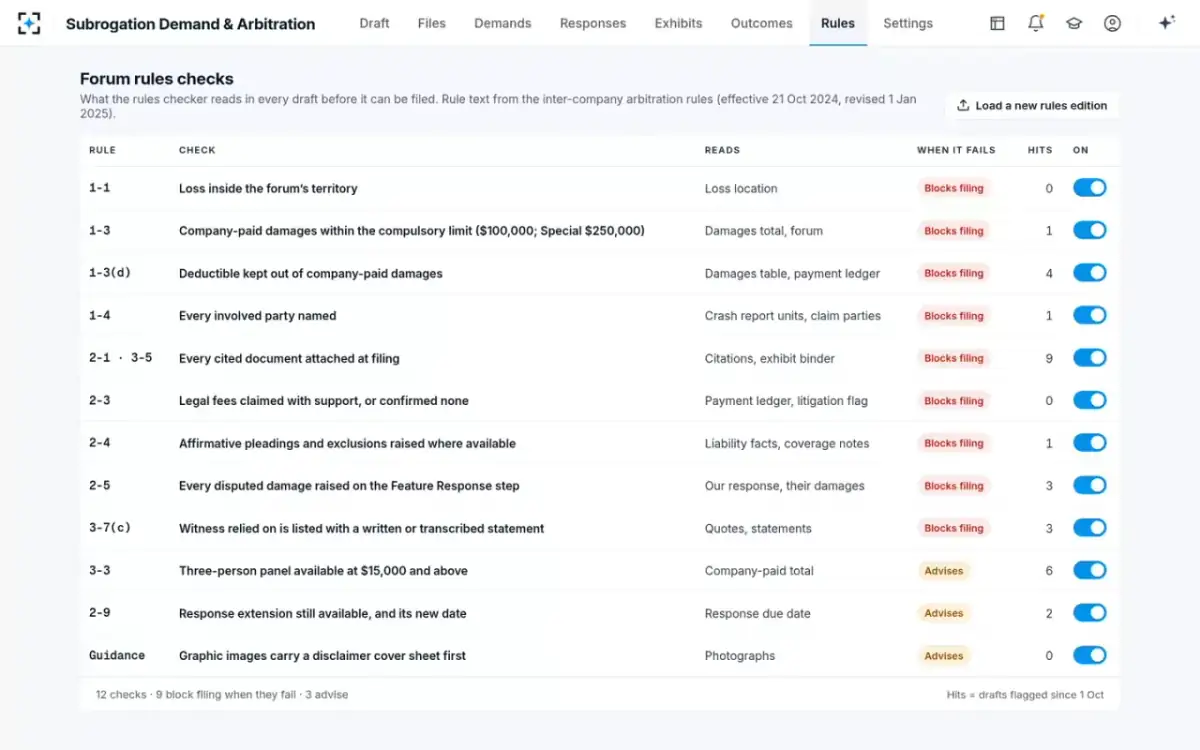Viewport: 1200px width, 750px height.
Task: Open the notifications bell
Action: pyautogui.click(x=1036, y=23)
